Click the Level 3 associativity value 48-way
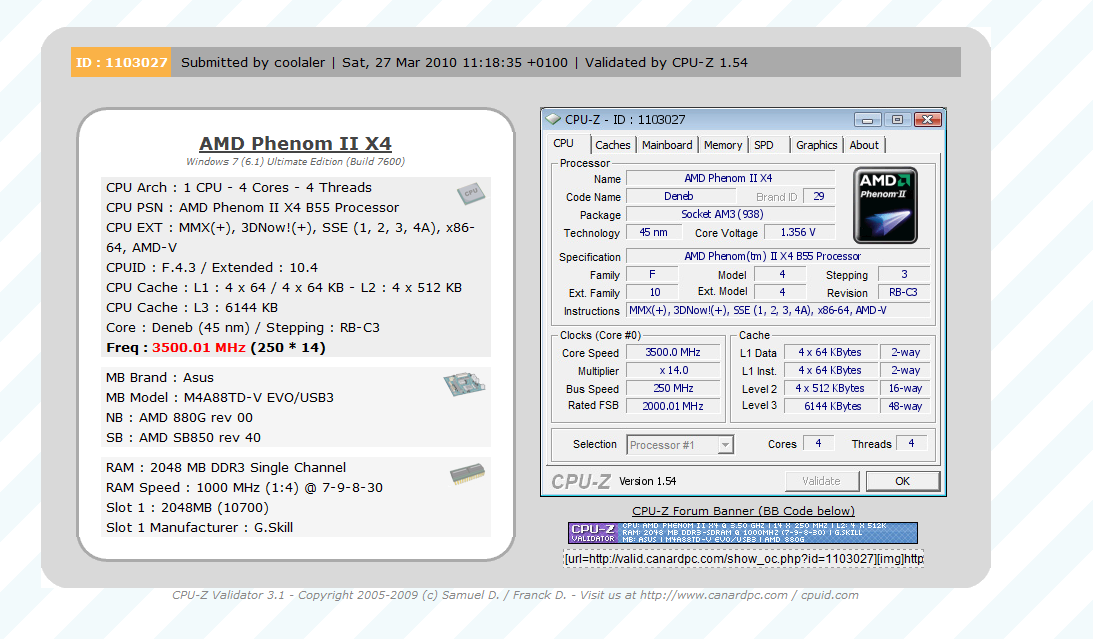Viewport: 1093px width, 639px height. tap(905, 406)
